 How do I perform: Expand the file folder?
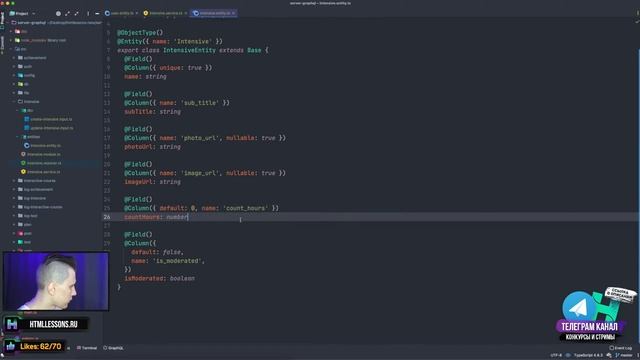[x=15, y=93]
